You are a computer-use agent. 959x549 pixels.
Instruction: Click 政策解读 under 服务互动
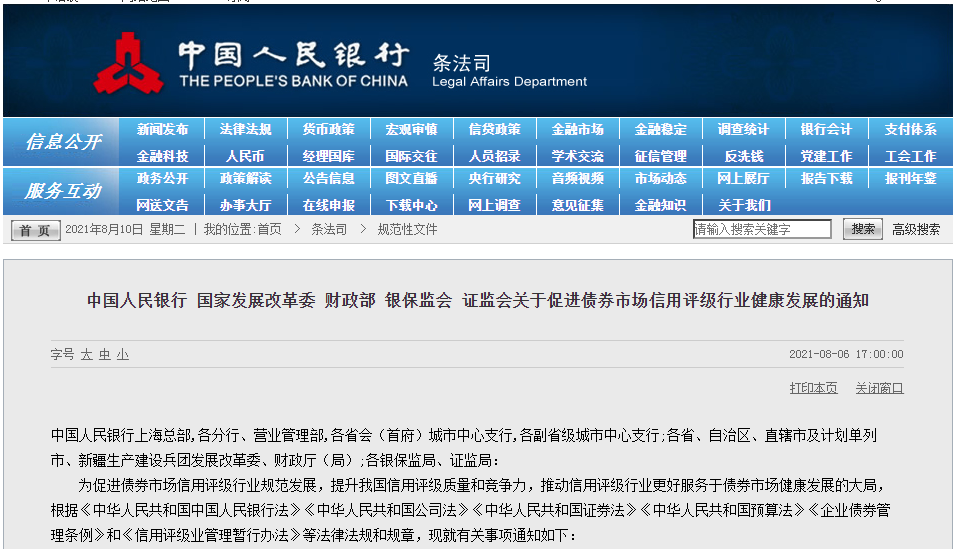245,179
